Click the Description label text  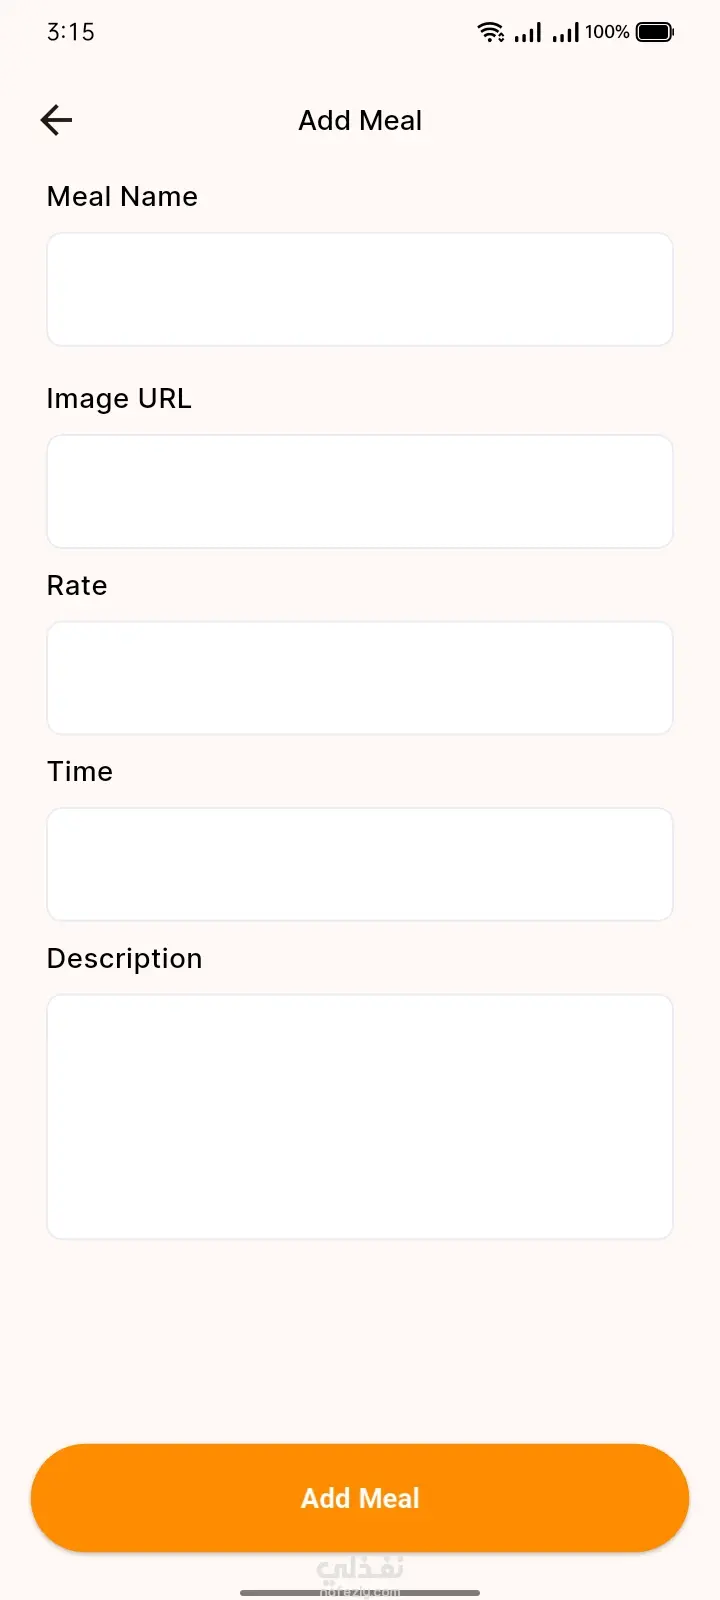pos(125,958)
